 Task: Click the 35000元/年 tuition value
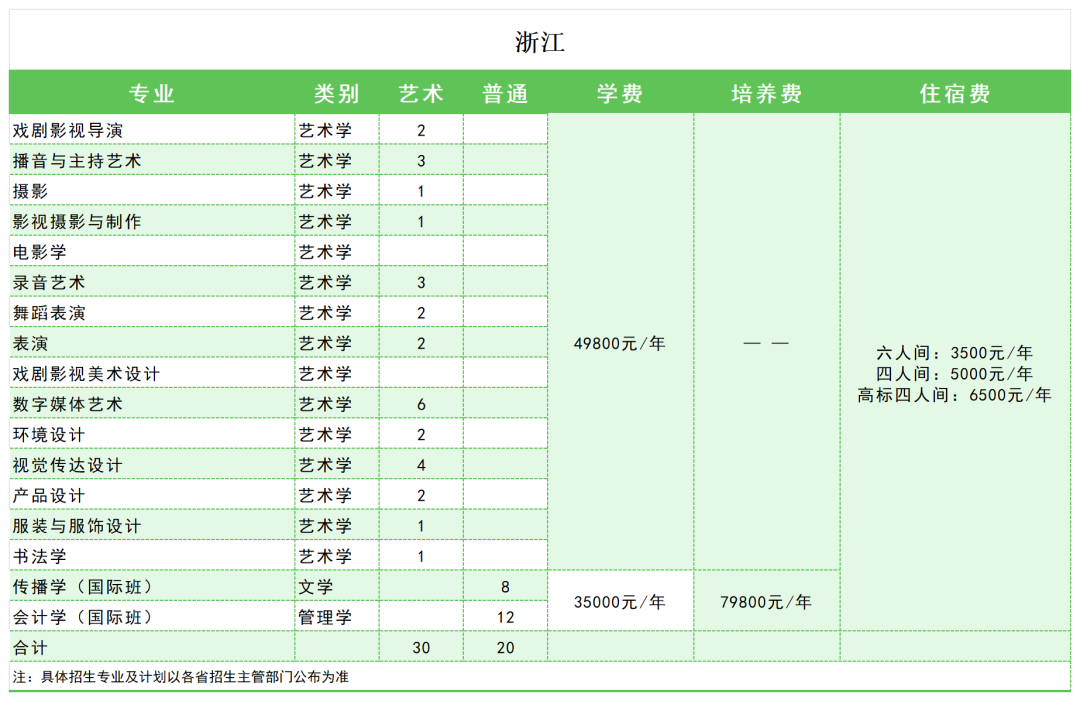(x=619, y=602)
